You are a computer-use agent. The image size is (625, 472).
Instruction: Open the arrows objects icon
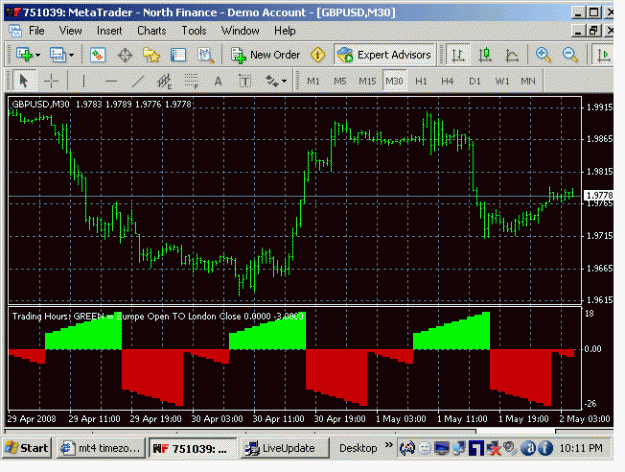272,81
